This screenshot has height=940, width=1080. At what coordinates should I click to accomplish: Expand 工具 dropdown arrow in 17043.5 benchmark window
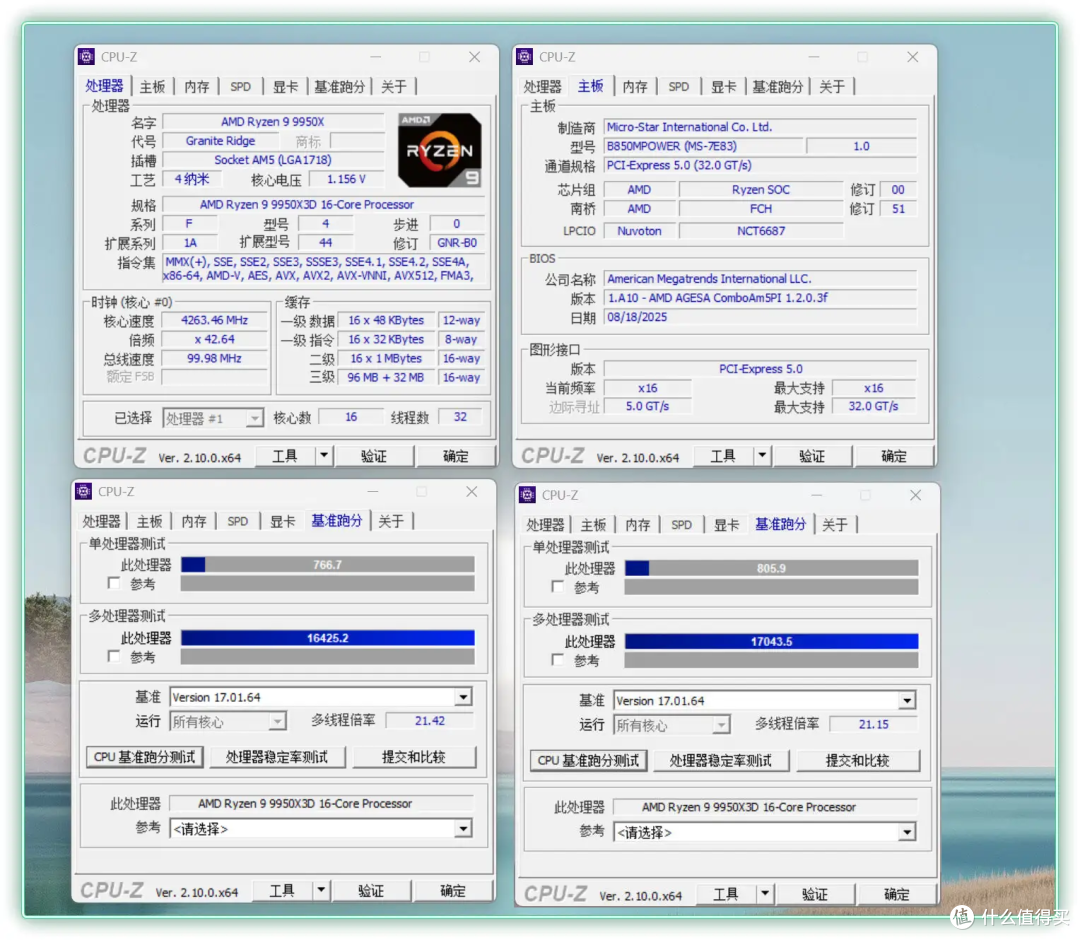[765, 894]
